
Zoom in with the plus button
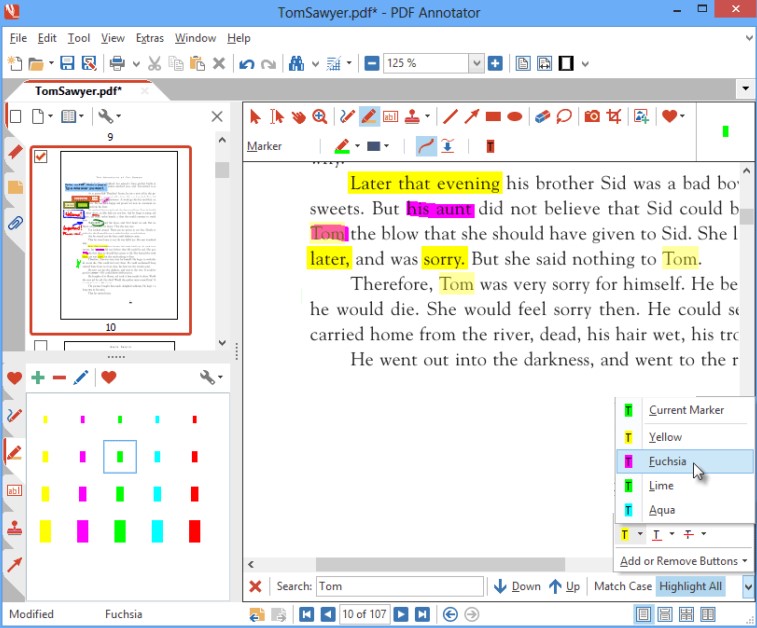pyautogui.click(x=495, y=63)
